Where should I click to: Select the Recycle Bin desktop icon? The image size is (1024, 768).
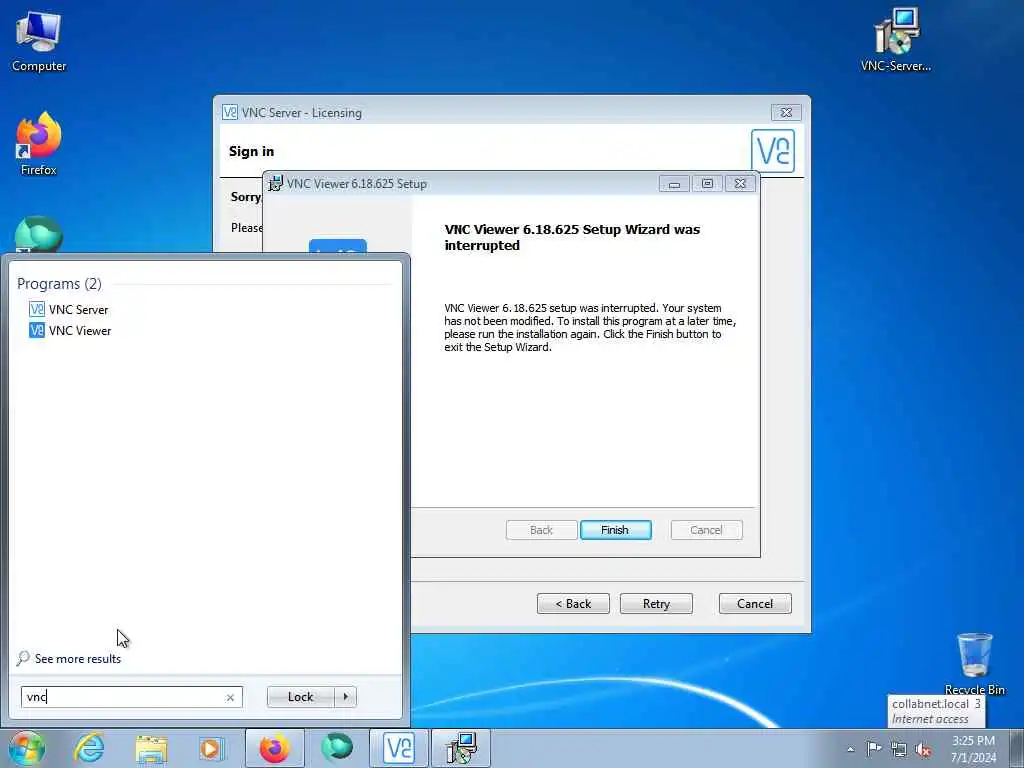pyautogui.click(x=974, y=663)
